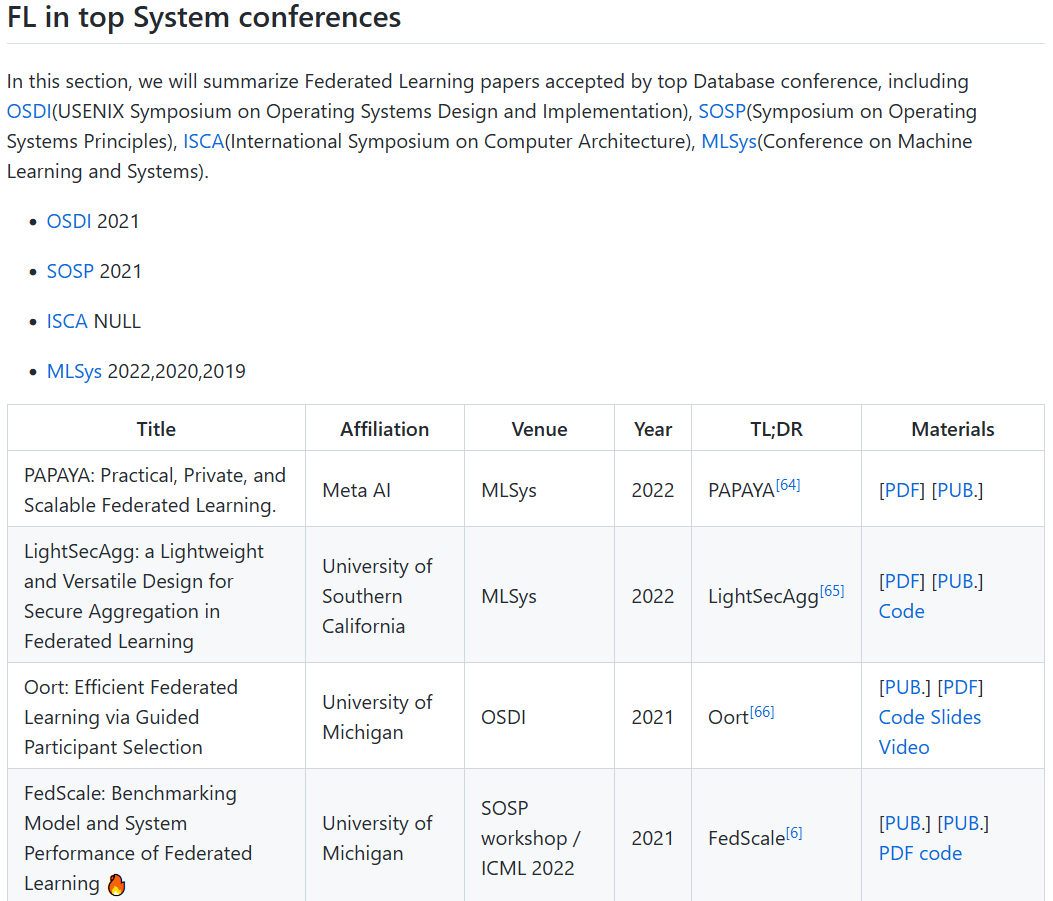Open the MLSys link in the intro paragraph
Screen dimensions: 1053x901
click(728, 141)
